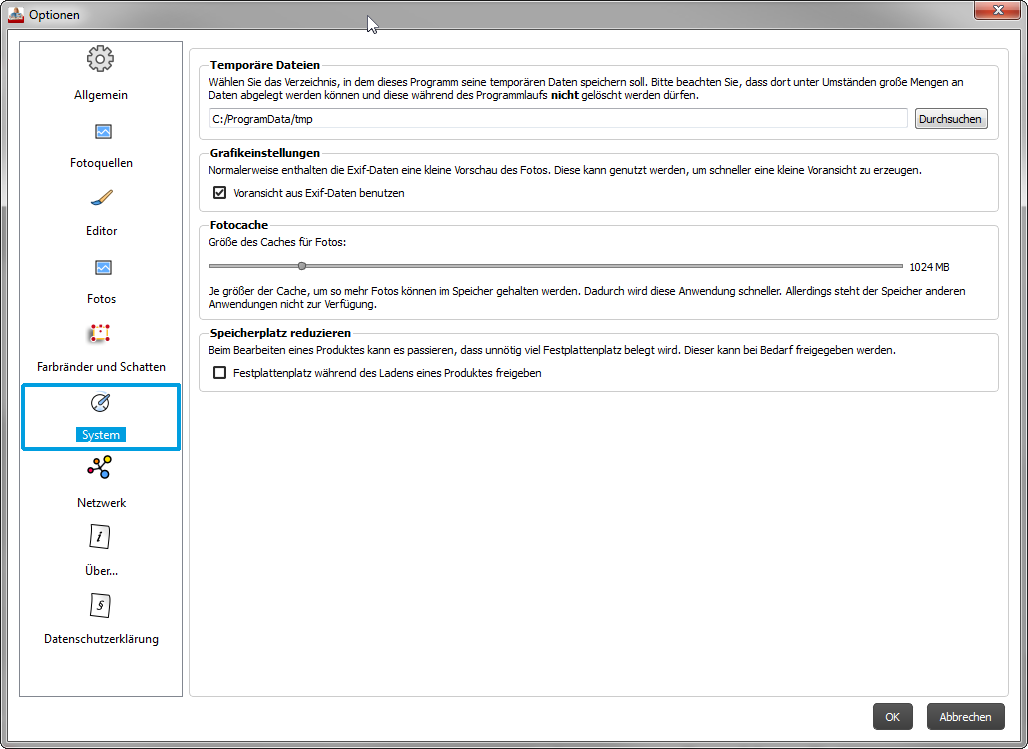
Task: Switch to the Editor label
Action: coord(101,231)
